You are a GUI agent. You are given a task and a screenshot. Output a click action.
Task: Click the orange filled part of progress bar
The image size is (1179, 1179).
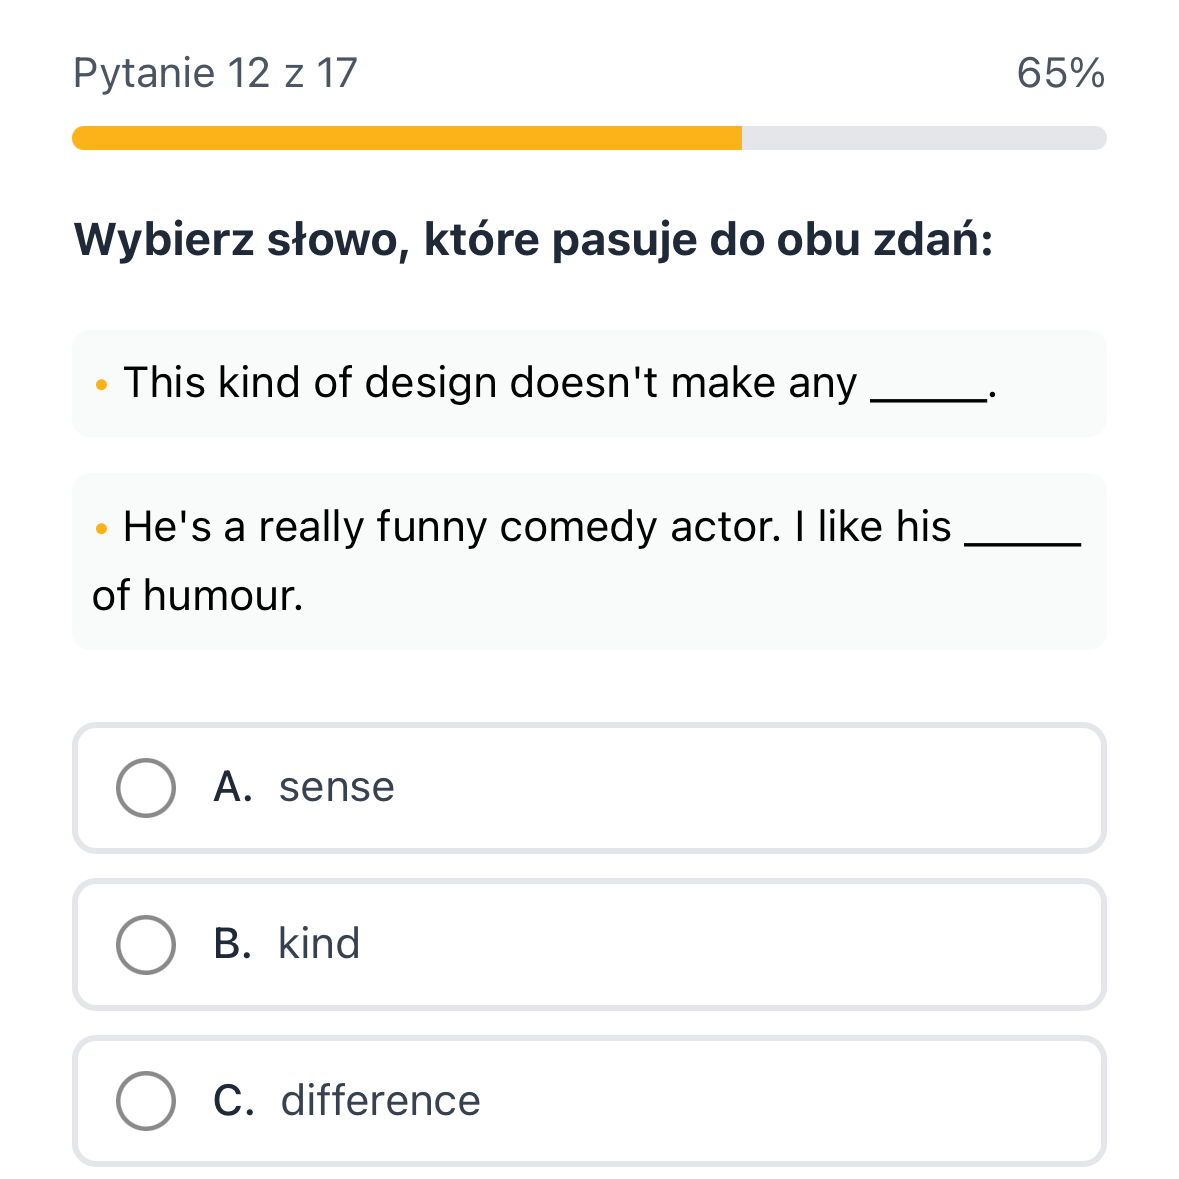click(406, 138)
